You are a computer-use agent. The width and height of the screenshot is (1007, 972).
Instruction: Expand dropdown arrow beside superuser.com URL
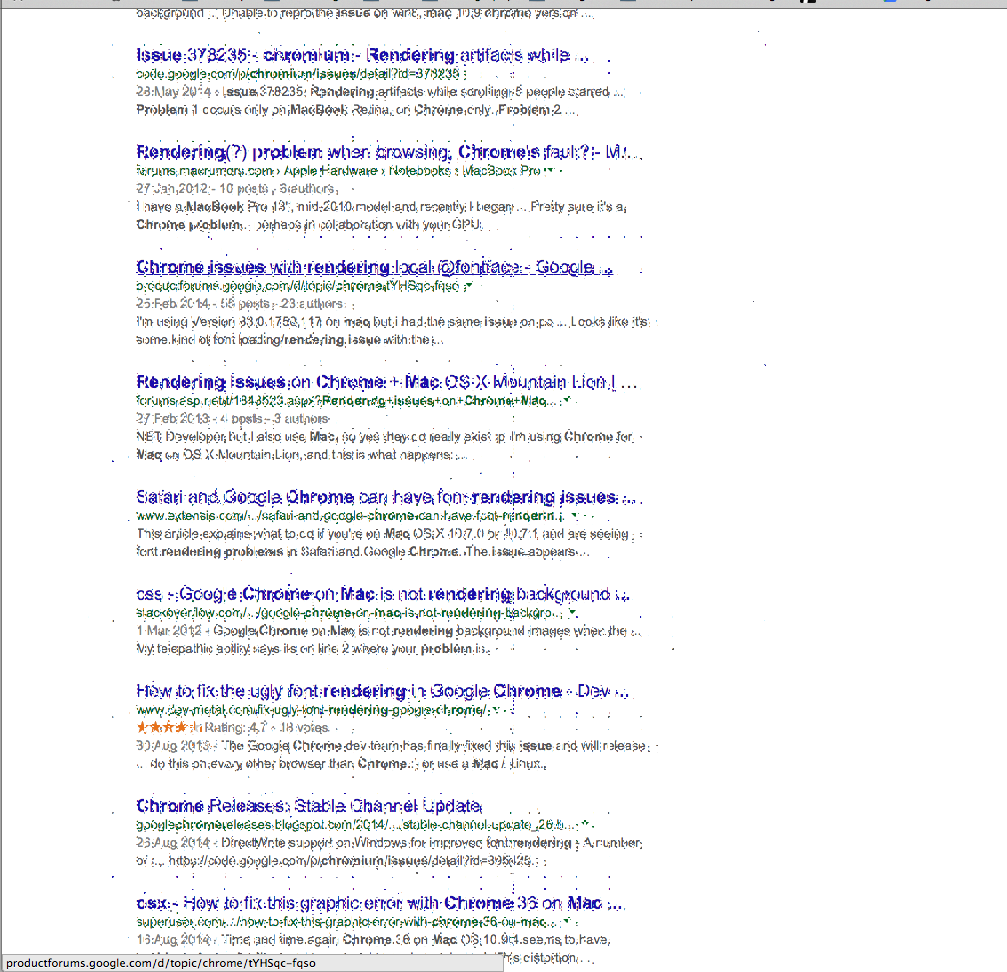tap(566, 921)
